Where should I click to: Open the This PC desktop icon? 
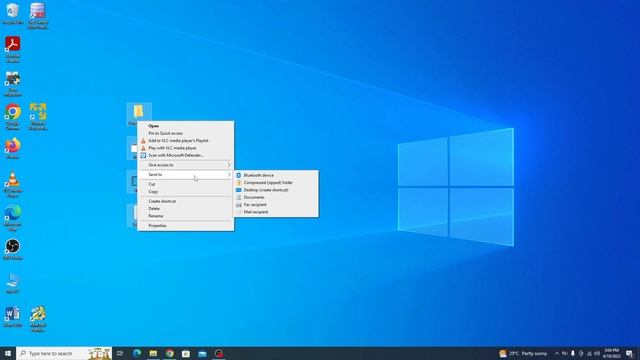[13, 283]
